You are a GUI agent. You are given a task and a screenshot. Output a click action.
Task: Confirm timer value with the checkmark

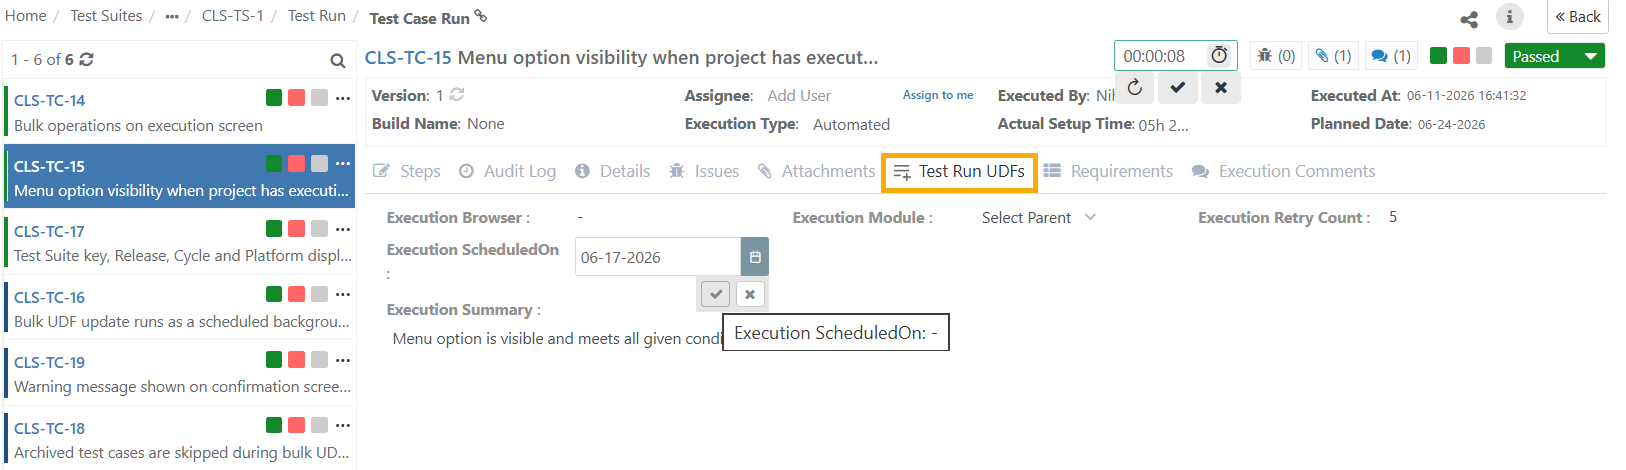[1178, 87]
